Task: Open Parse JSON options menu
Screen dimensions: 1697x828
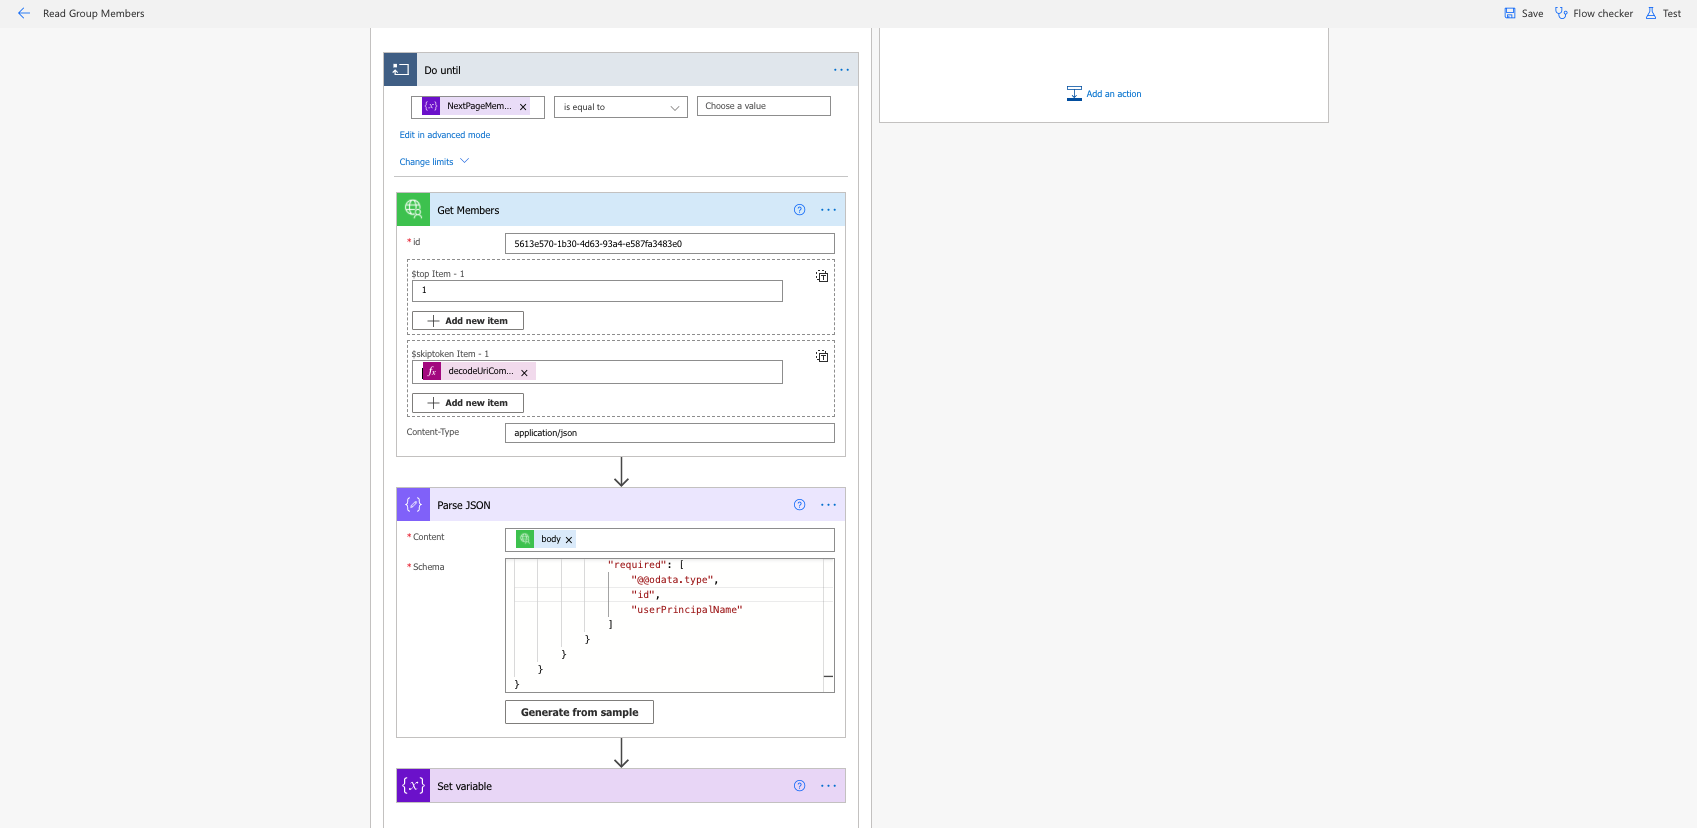Action: [x=828, y=505]
